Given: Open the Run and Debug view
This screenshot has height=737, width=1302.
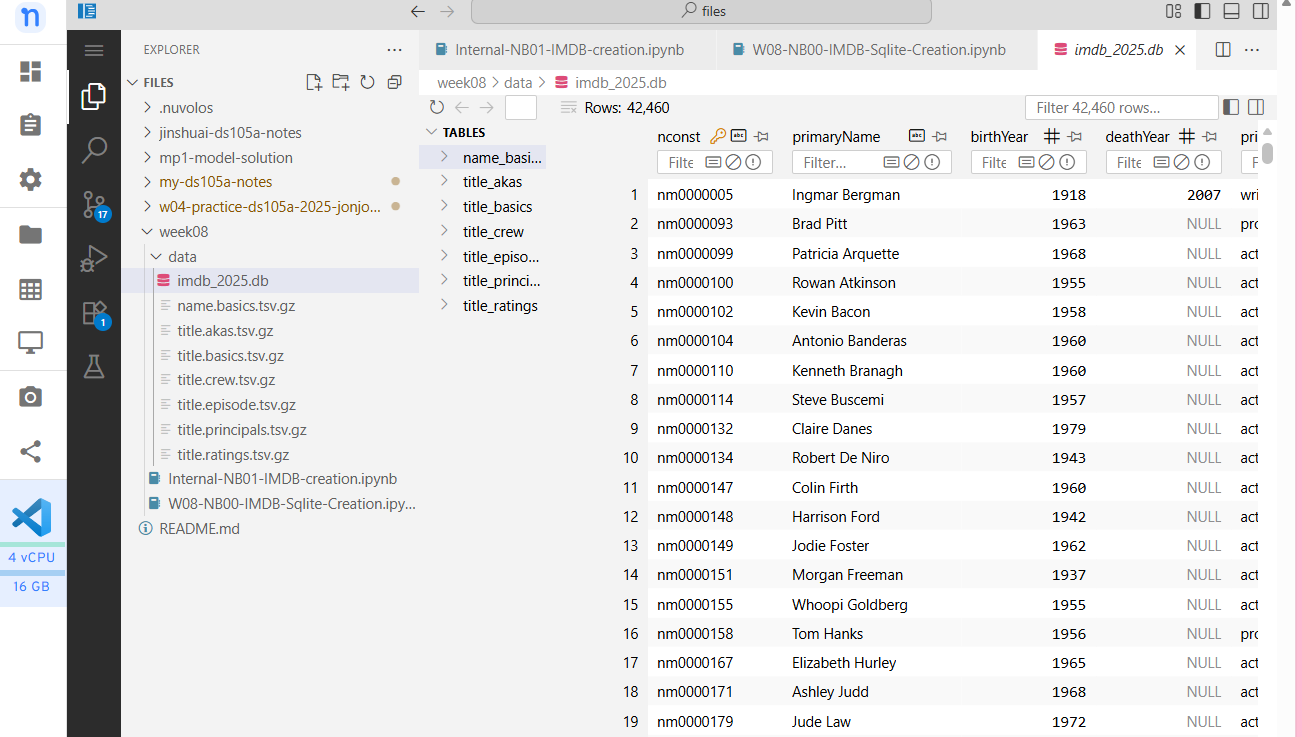Looking at the screenshot, I should click(x=94, y=259).
